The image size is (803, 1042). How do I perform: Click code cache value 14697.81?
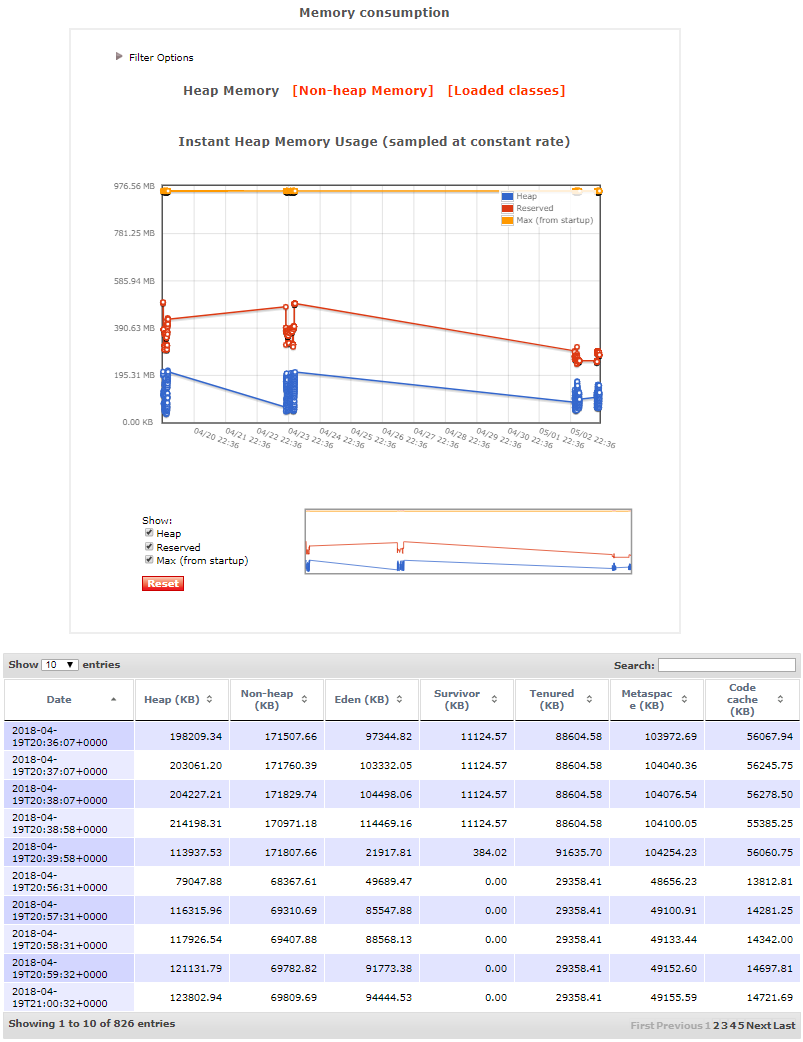(770, 968)
